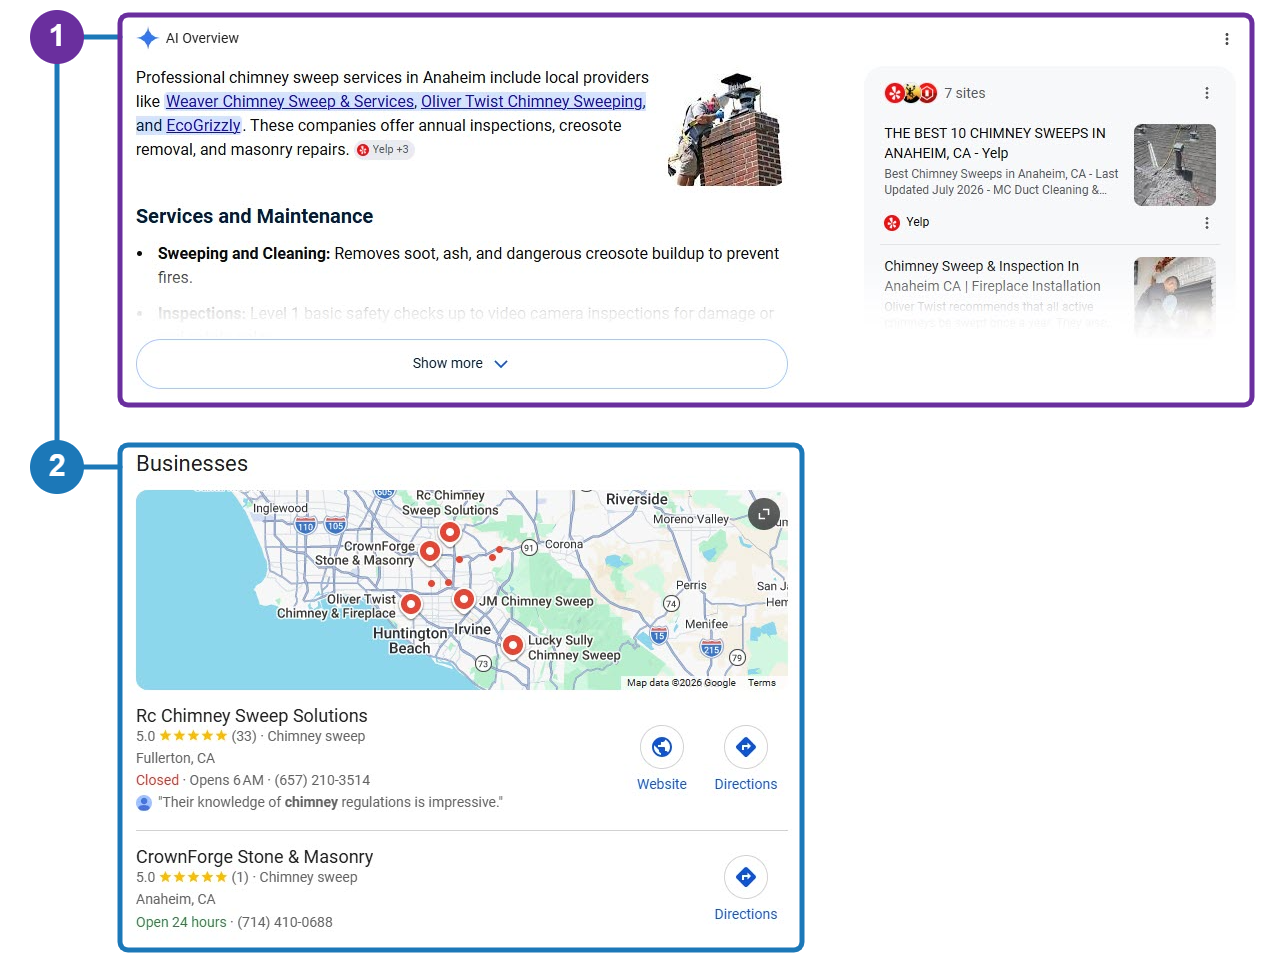Image resolution: width=1272 pixels, height=965 pixels.
Task: Click the Anaheim, CA location text
Action: [176, 900]
